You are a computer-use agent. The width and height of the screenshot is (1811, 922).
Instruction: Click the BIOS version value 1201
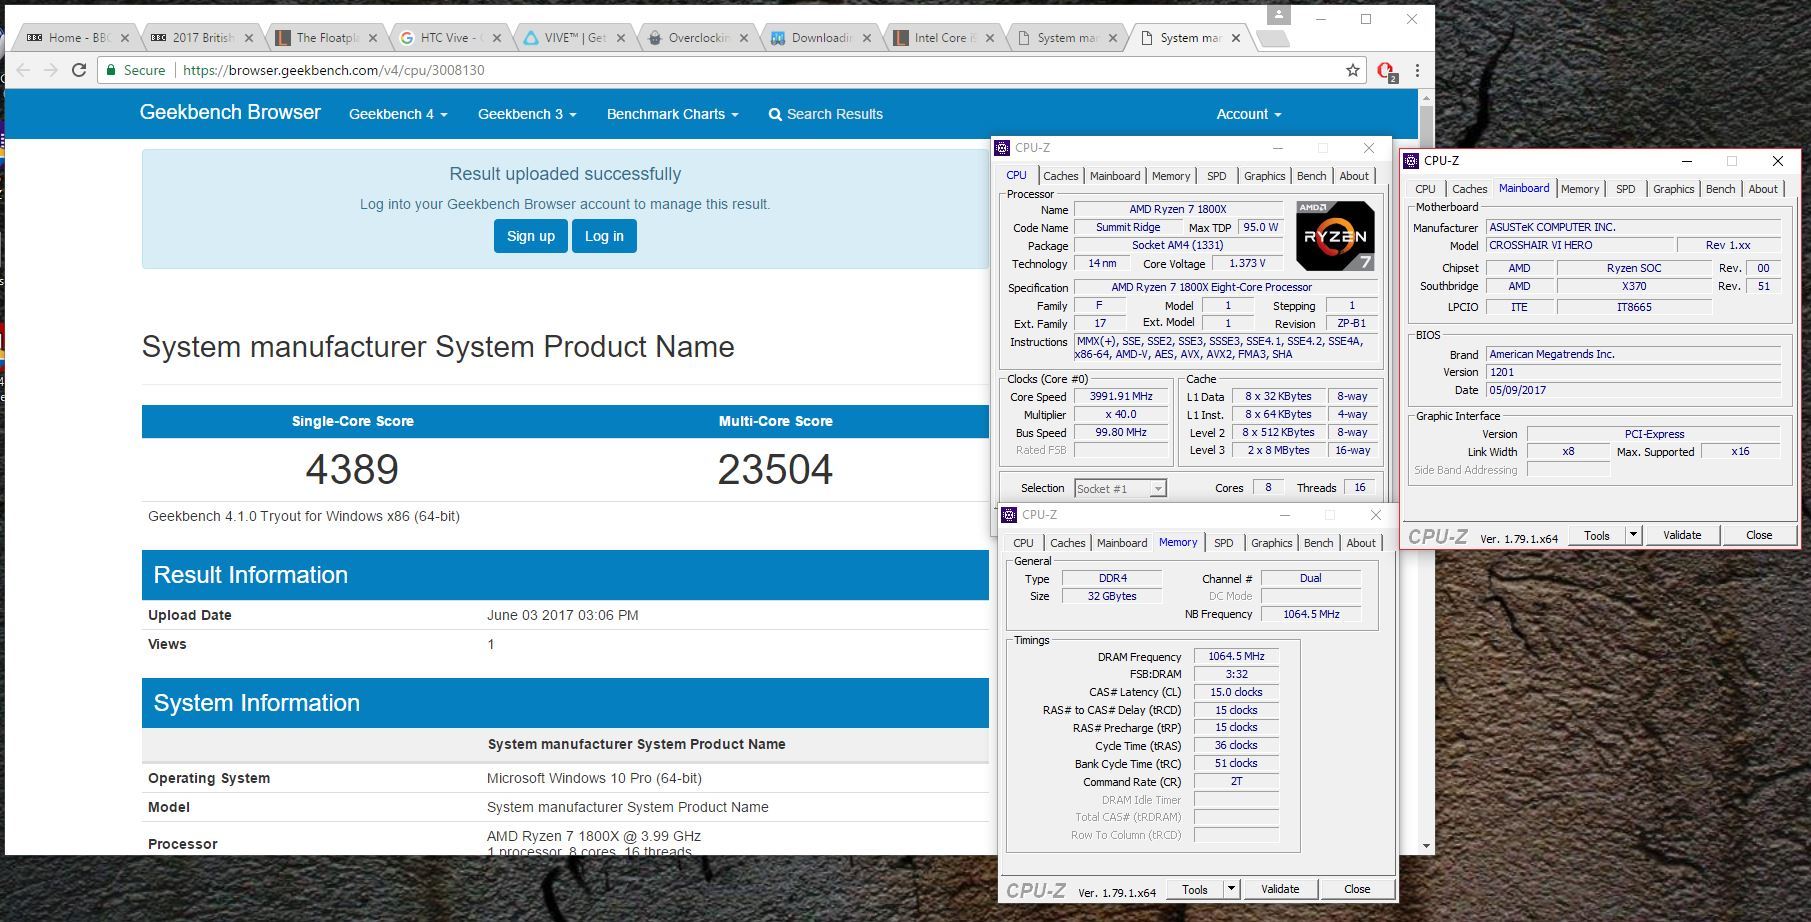tap(1633, 372)
